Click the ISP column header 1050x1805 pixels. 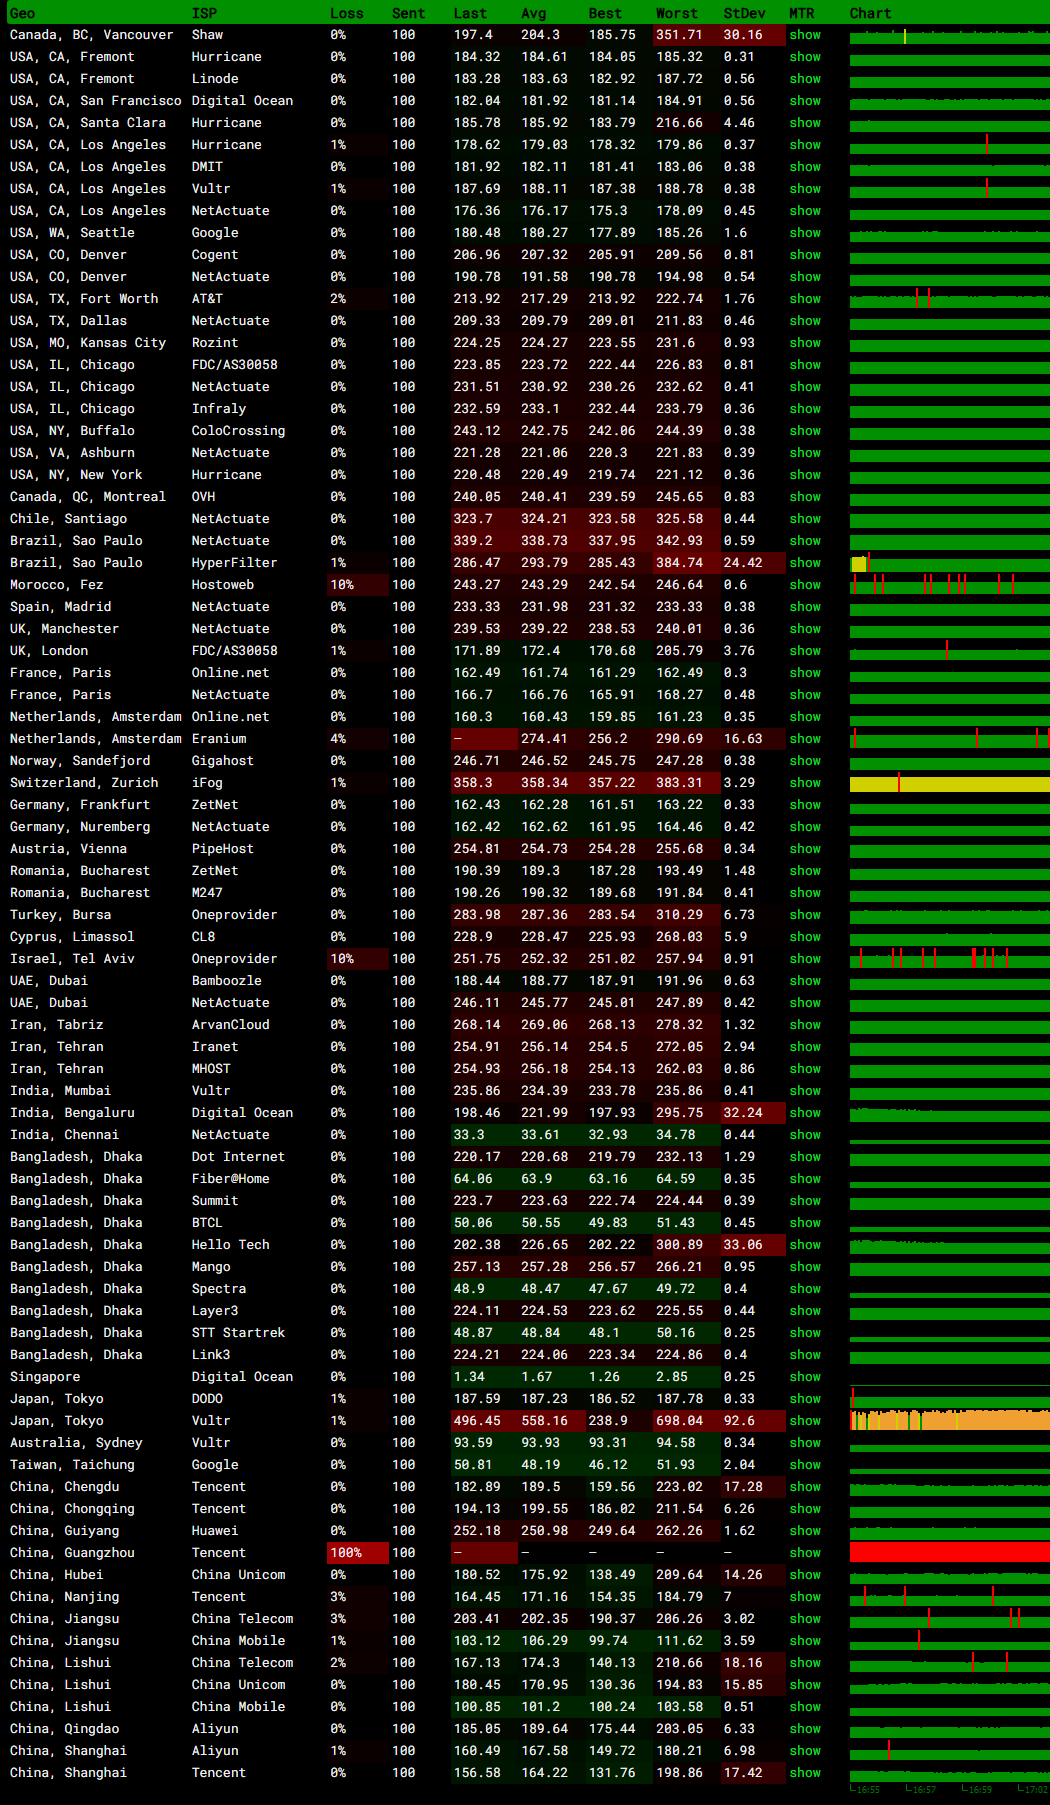[204, 13]
